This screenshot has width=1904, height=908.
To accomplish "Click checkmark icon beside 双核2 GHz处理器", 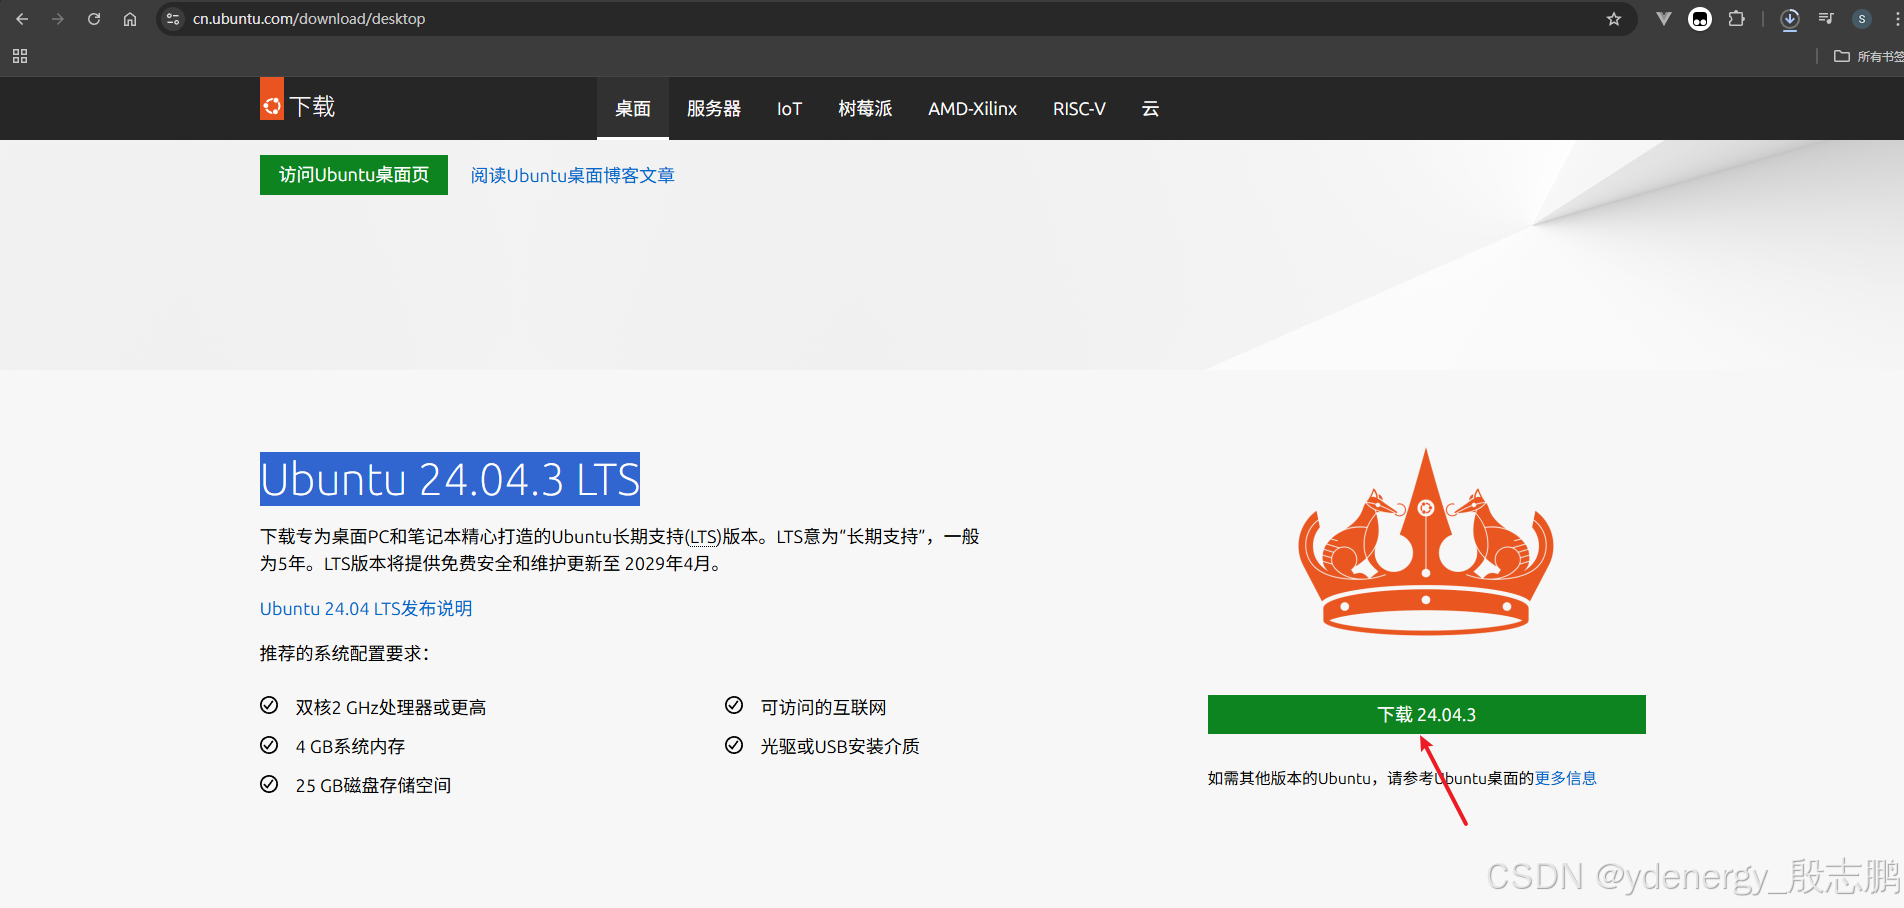I will pyautogui.click(x=269, y=705).
